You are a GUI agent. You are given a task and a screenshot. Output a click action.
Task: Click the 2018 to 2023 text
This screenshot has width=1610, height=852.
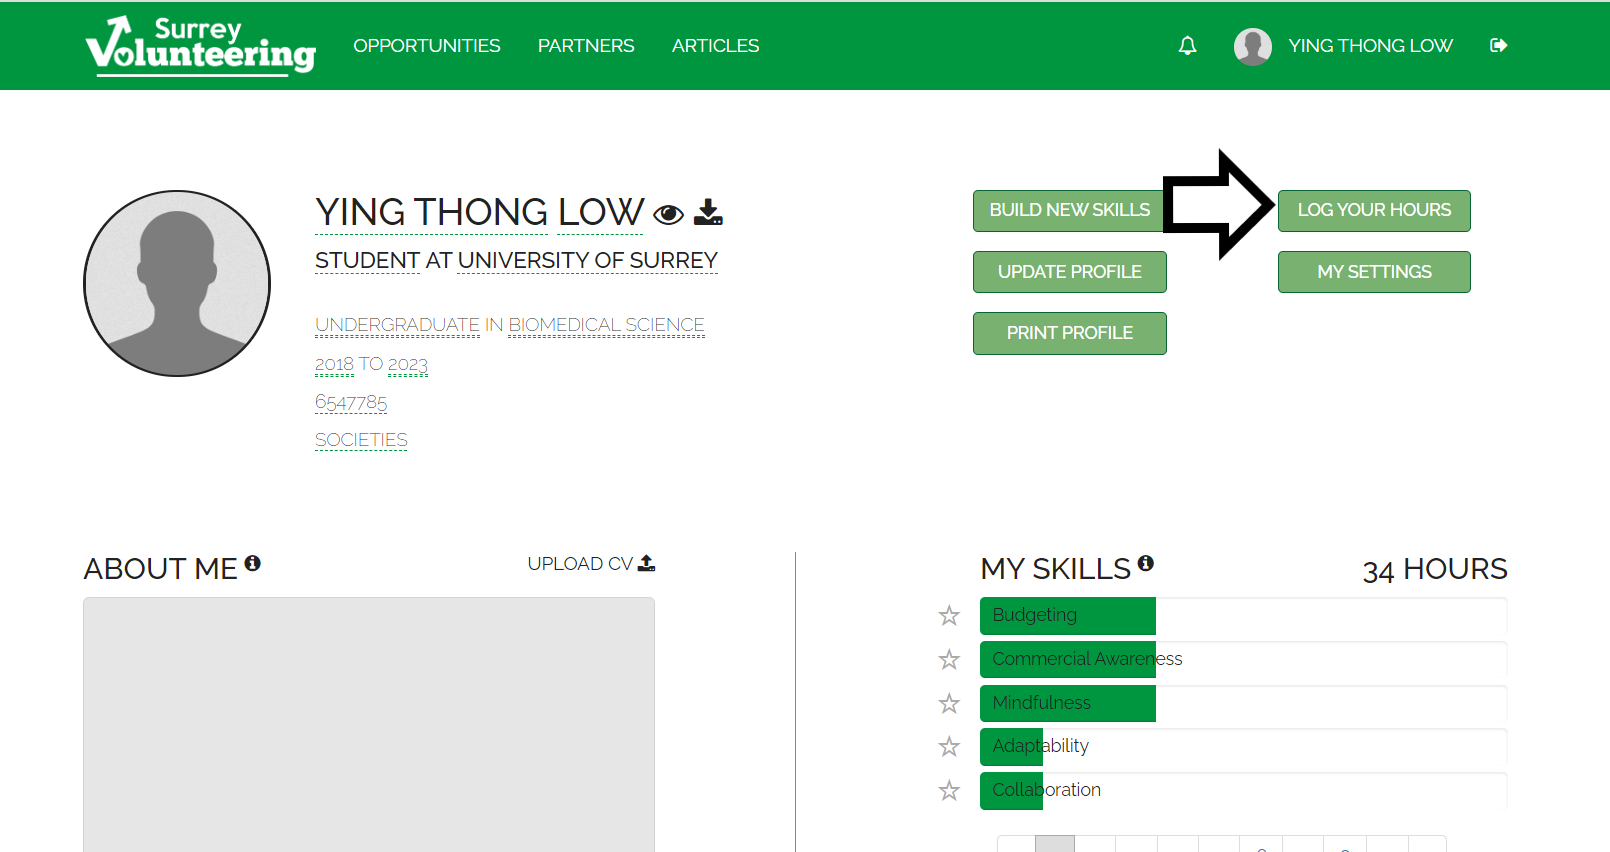pos(371,364)
